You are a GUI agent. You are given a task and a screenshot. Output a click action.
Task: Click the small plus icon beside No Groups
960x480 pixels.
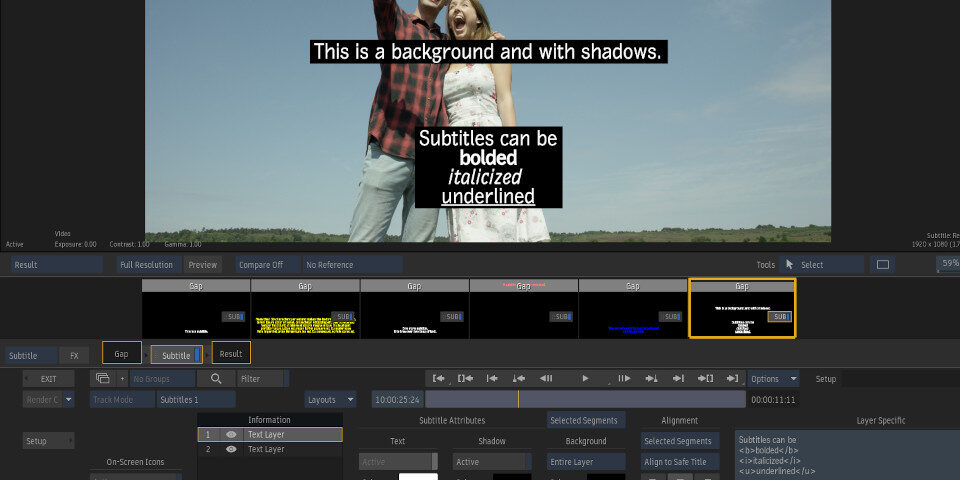123,379
